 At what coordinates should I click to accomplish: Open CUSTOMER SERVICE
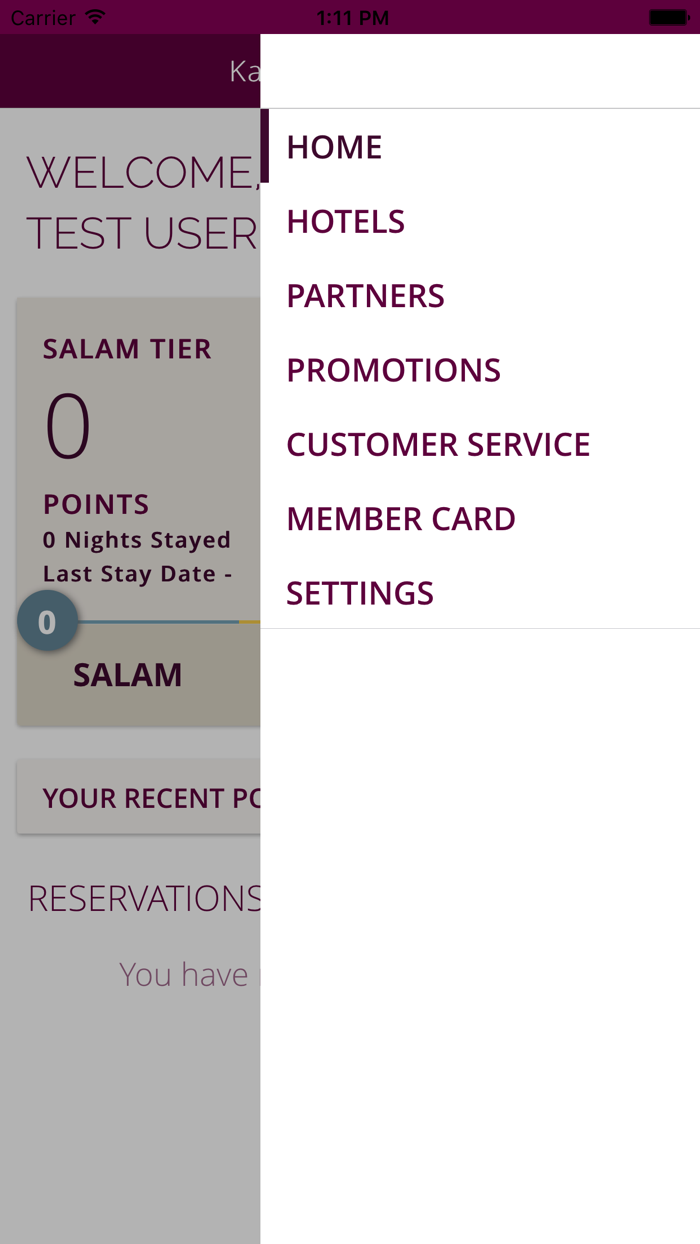tap(438, 444)
